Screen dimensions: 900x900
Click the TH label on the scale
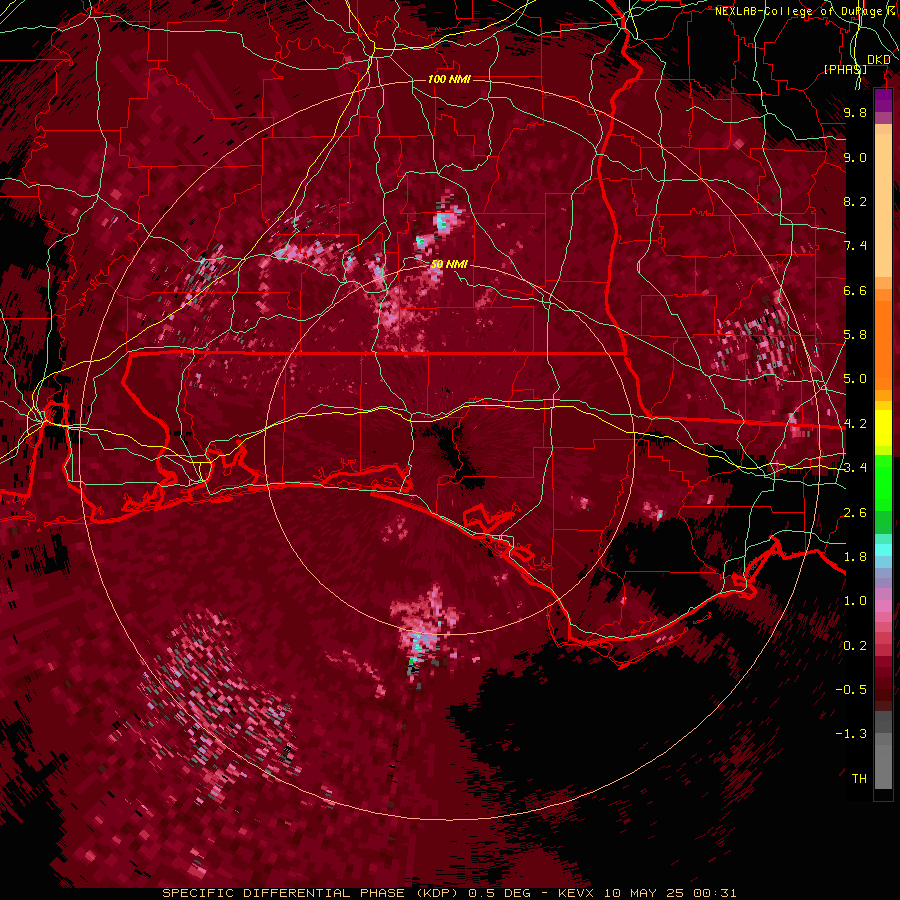tap(859, 779)
